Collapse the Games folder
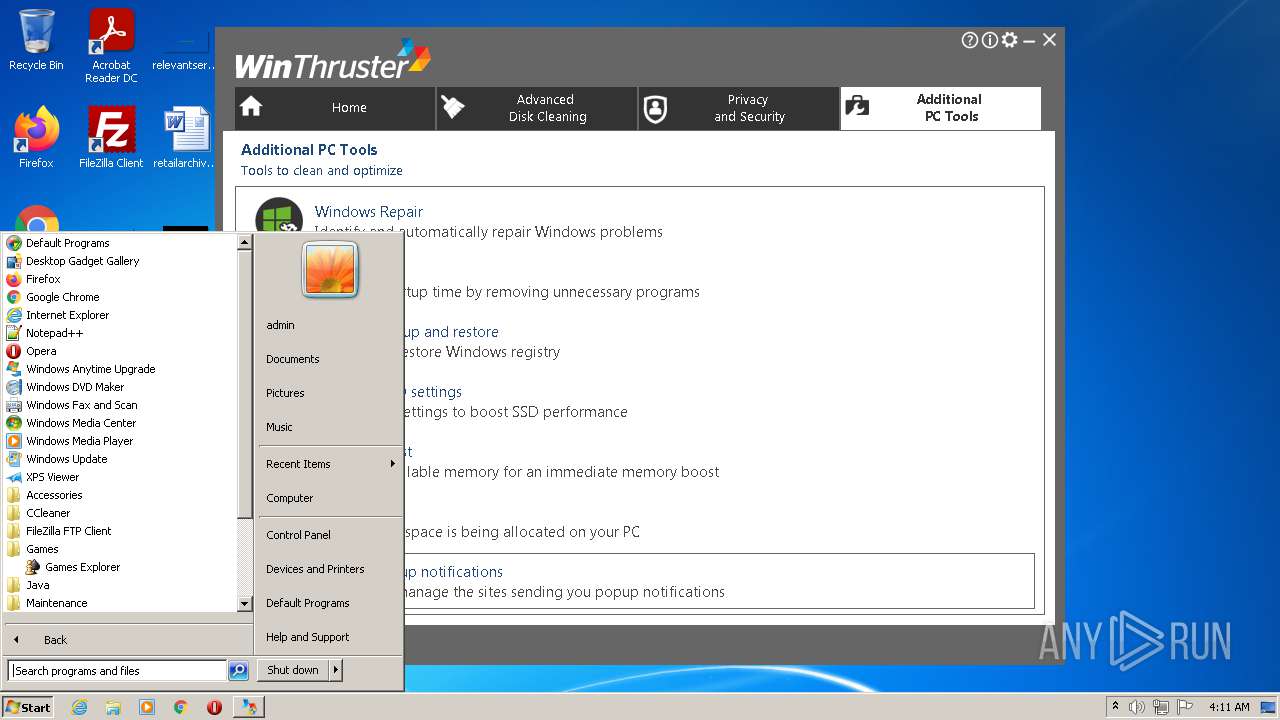The width and height of the screenshot is (1280, 720). click(42, 549)
